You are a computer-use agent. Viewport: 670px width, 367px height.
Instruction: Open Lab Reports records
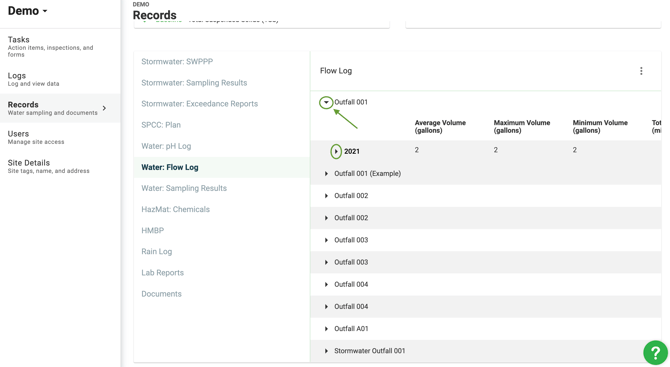point(162,273)
